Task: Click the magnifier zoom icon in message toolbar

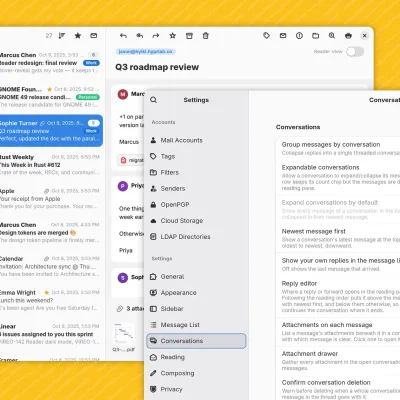Action: point(332,35)
